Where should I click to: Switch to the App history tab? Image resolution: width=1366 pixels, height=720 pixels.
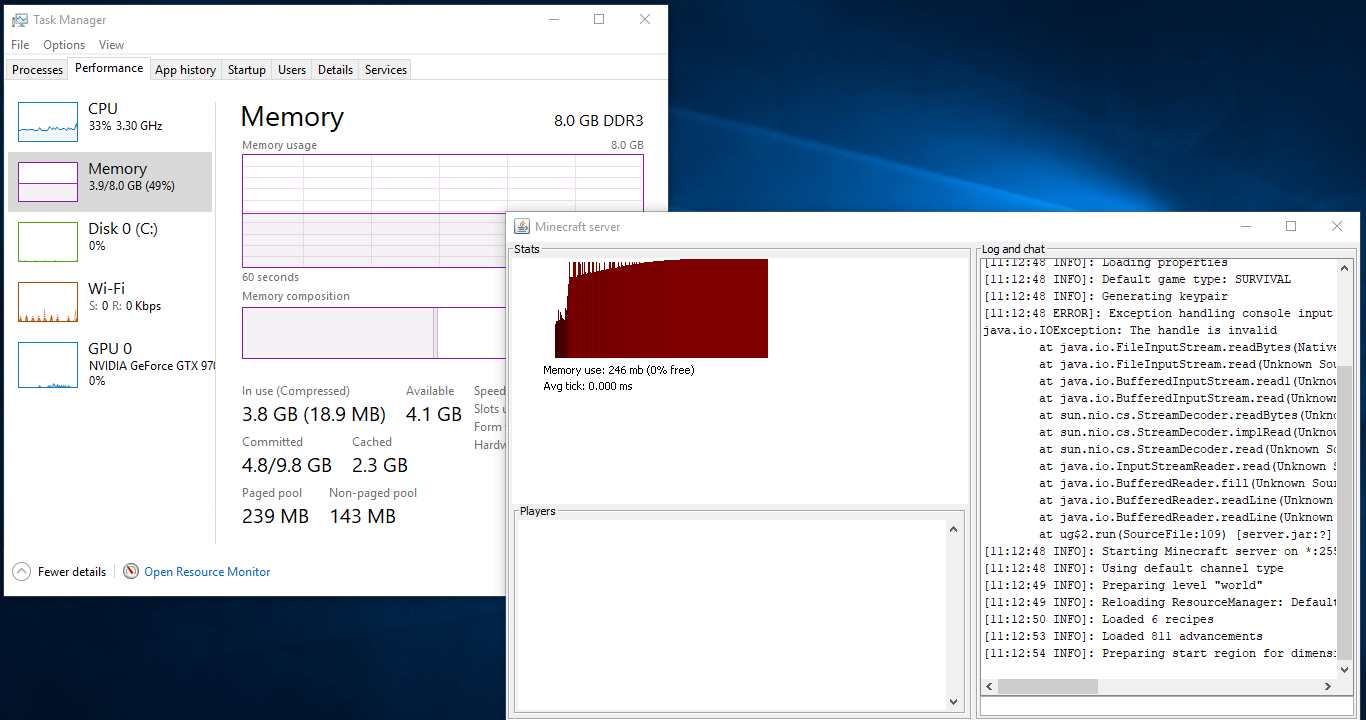185,70
